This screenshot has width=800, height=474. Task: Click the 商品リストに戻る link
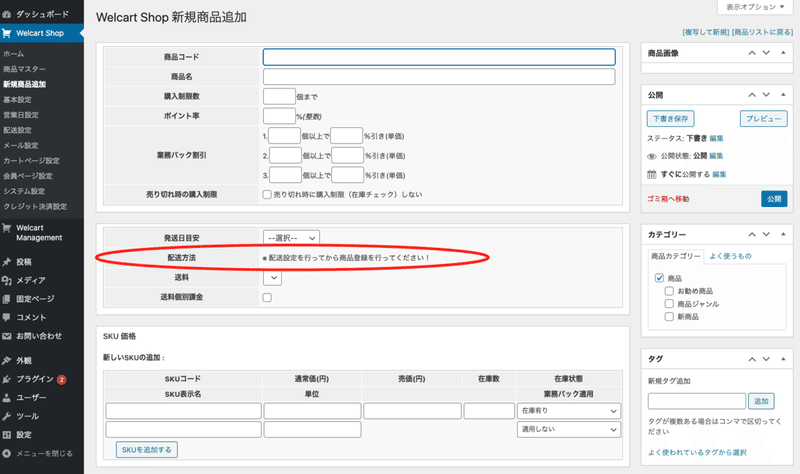point(763,32)
